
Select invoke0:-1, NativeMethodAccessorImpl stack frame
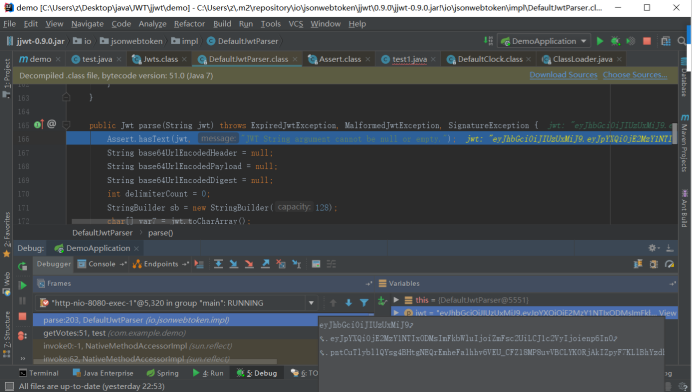click(x=176, y=346)
